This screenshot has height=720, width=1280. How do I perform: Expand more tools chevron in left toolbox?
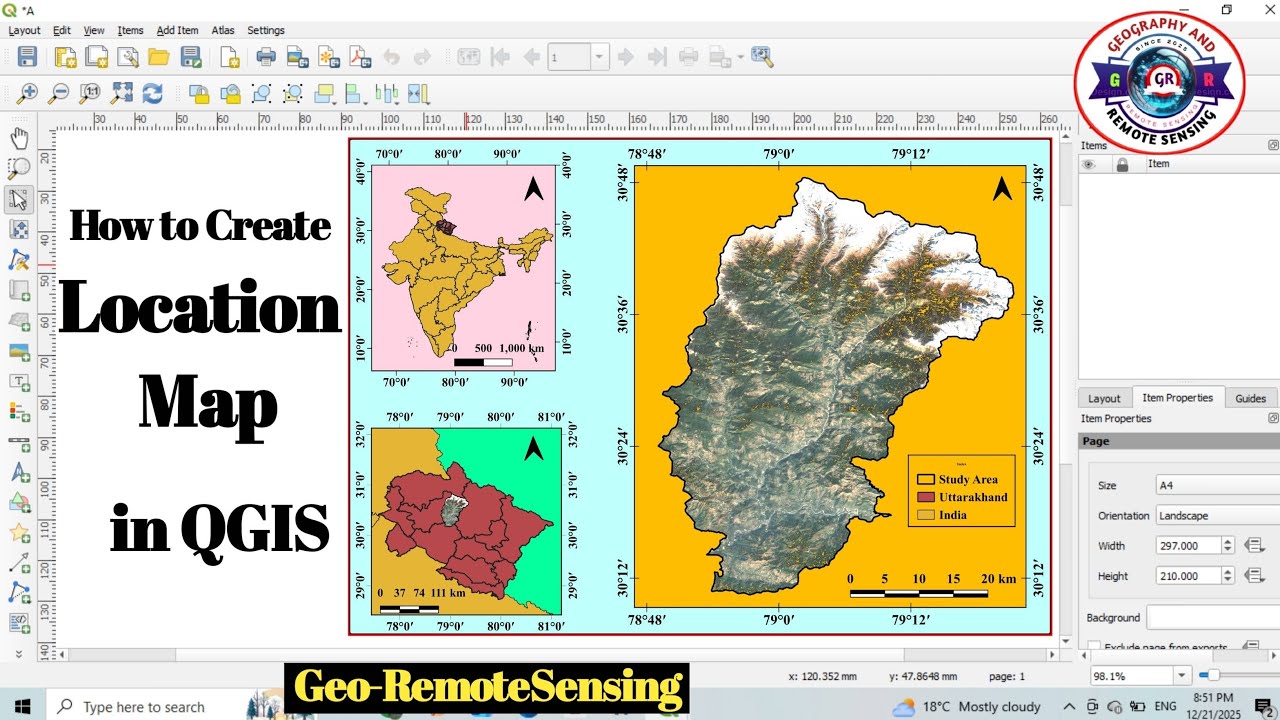click(x=18, y=654)
